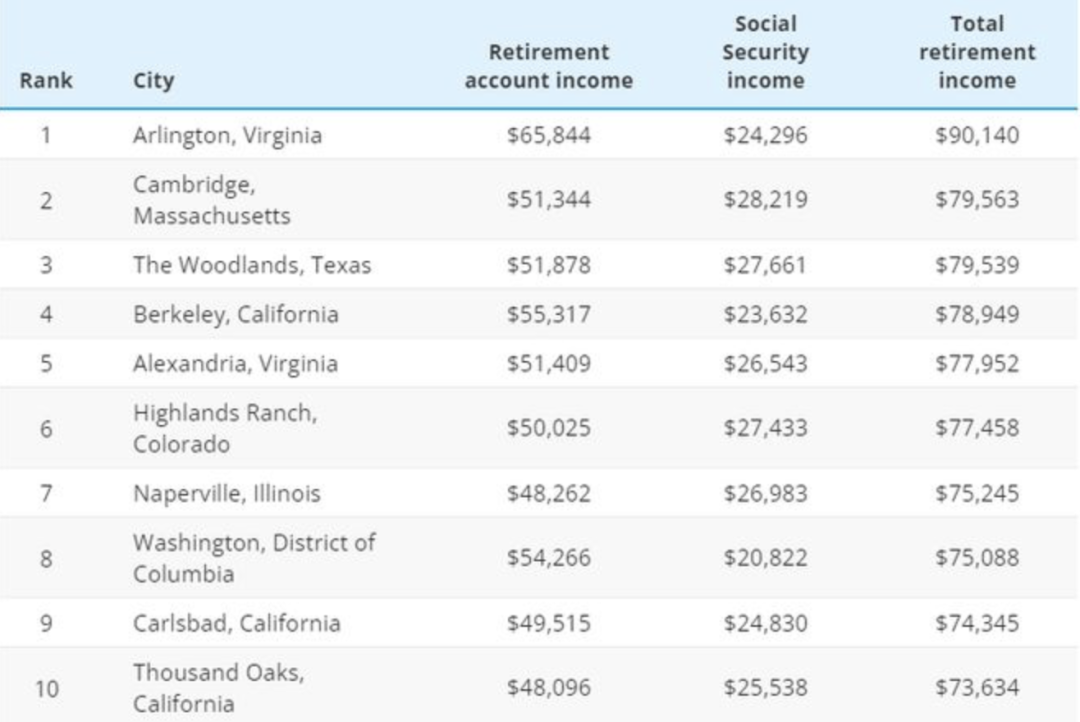Screen dimensions: 1080x722
Task: Select the Social Security income header
Action: click(x=765, y=52)
